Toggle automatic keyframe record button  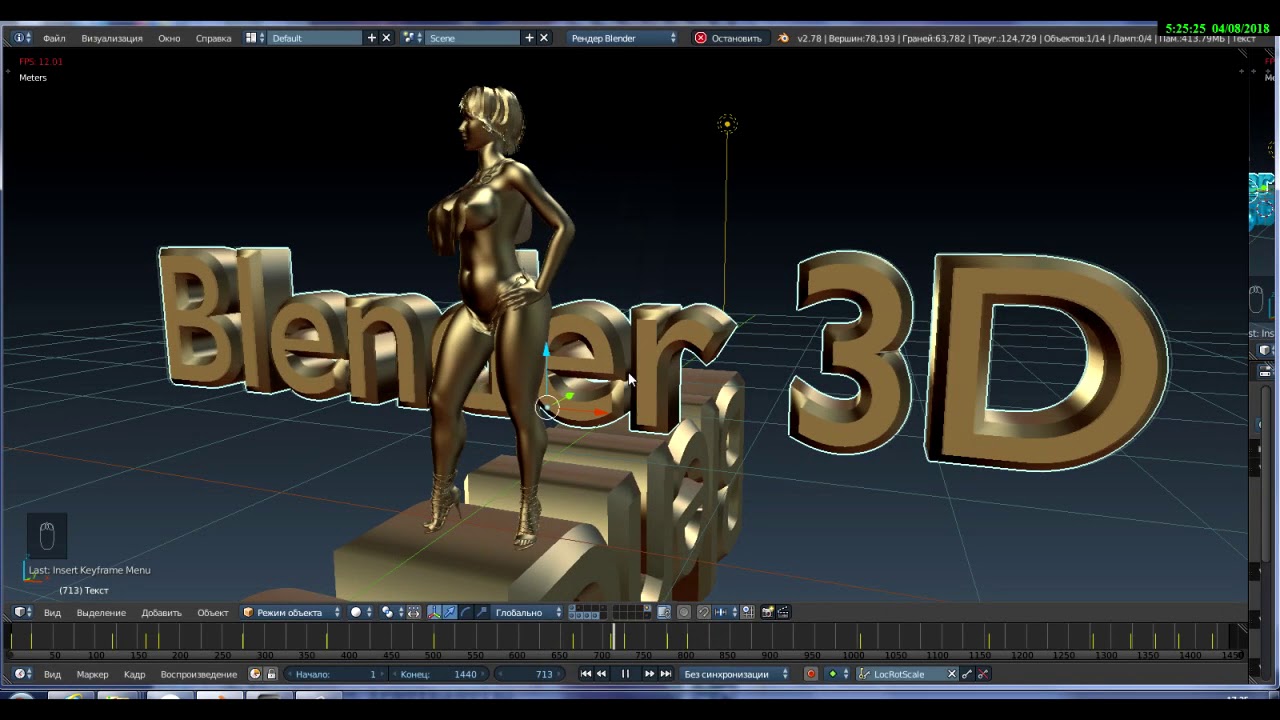(811, 674)
